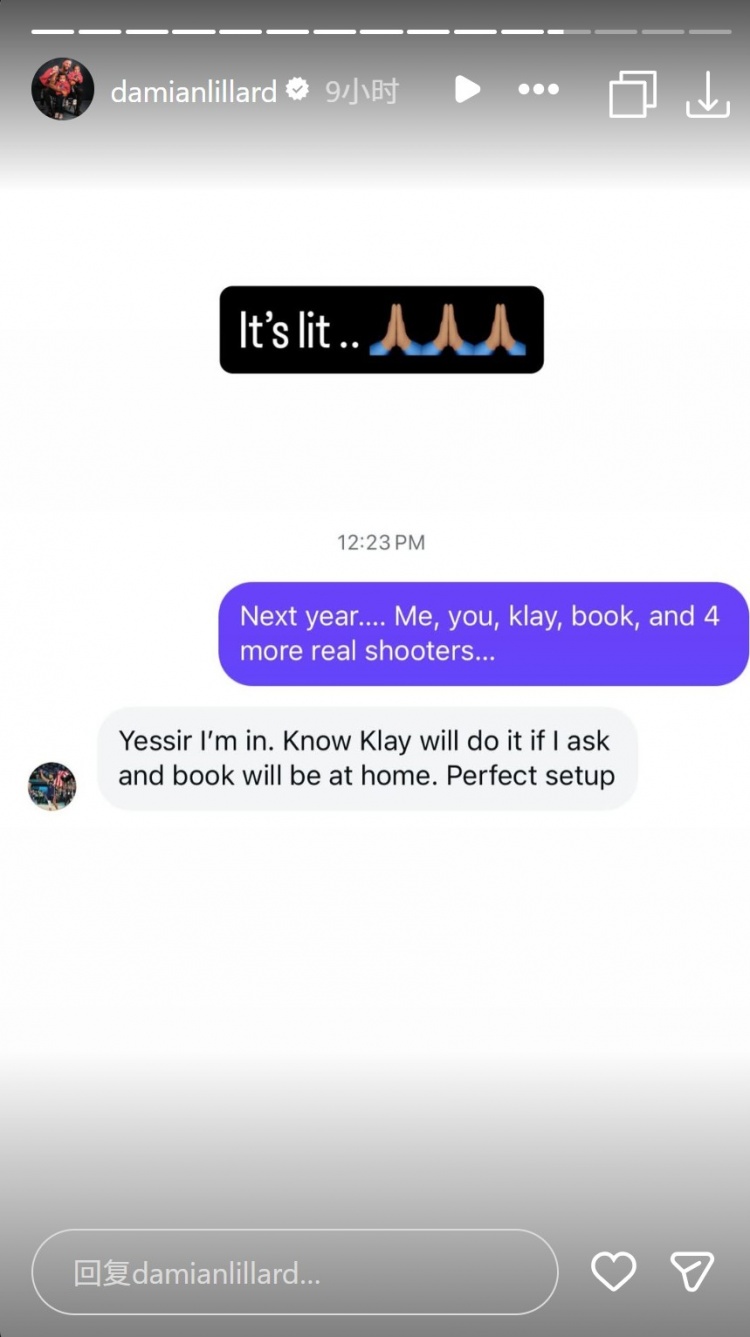Tap the damianlillard username
The image size is (750, 1337).
tap(193, 92)
